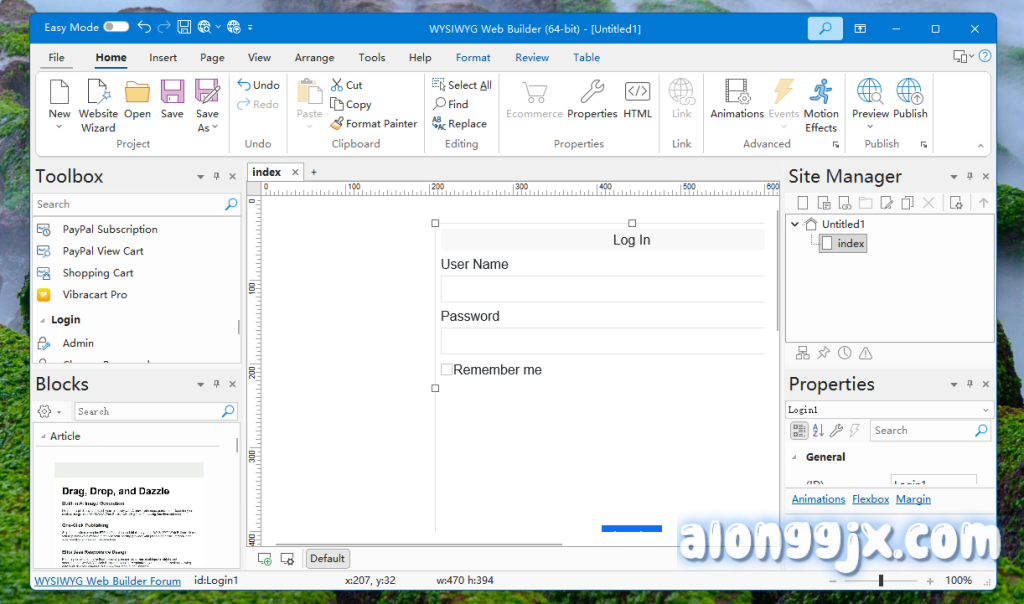Open the Animations panel icon
The height and width of the screenshot is (604, 1024).
click(737, 101)
